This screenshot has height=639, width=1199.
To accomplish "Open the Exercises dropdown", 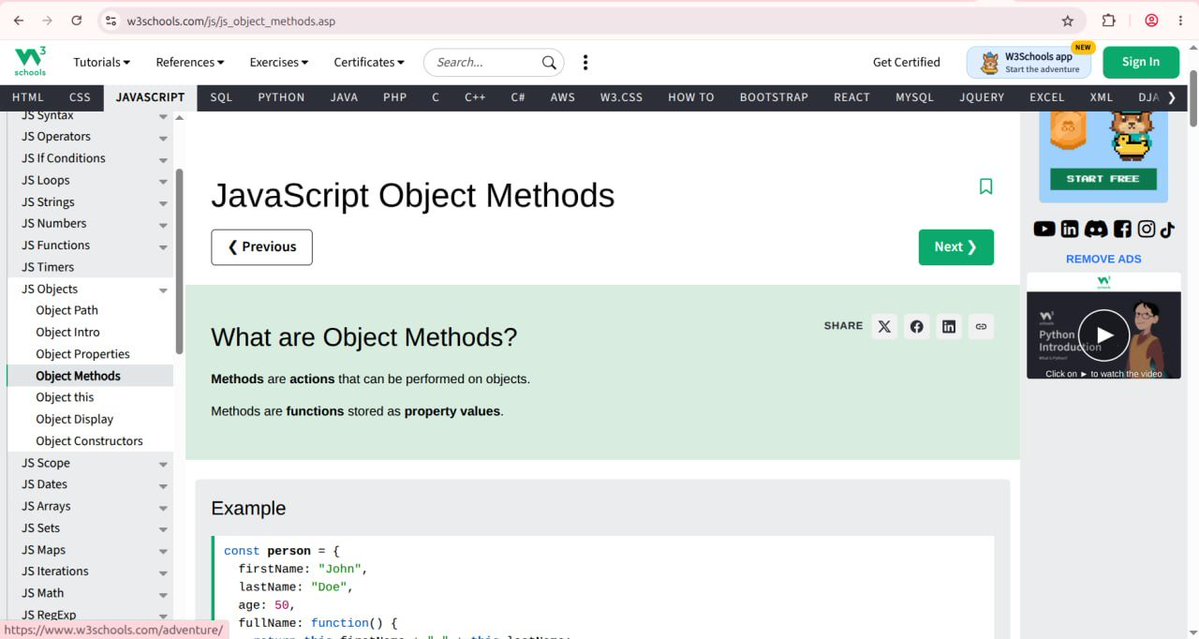I will coord(278,63).
